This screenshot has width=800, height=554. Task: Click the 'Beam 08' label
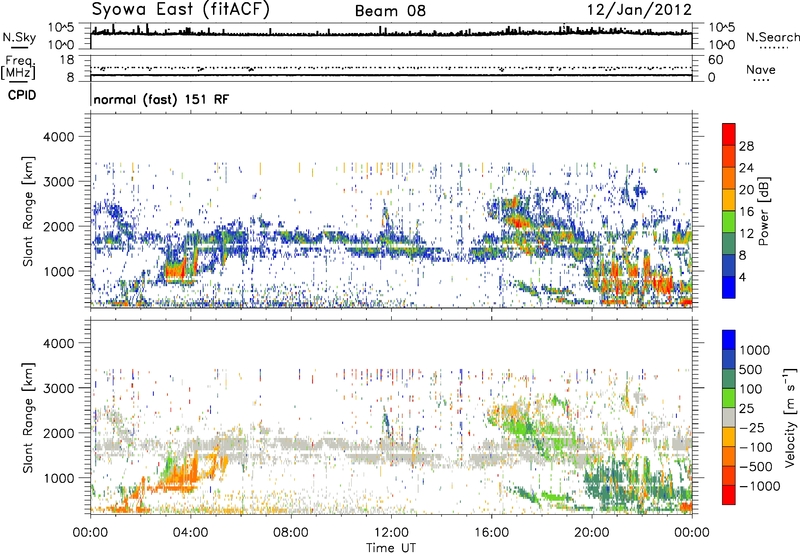390,11
